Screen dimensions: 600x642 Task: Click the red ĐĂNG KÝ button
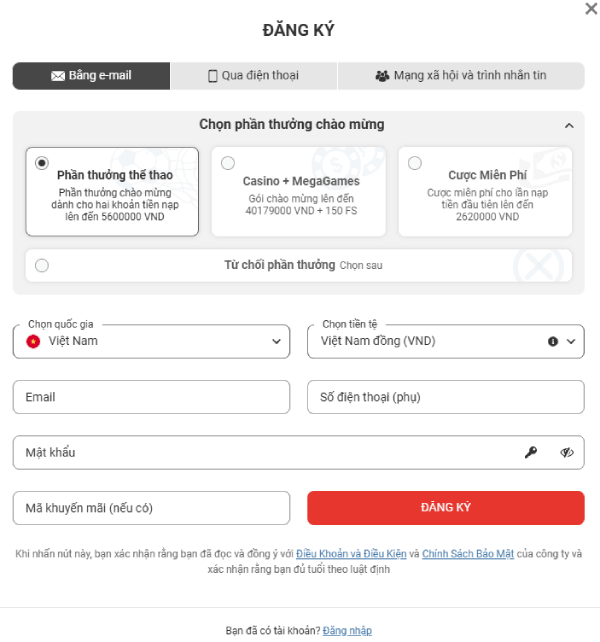point(446,508)
